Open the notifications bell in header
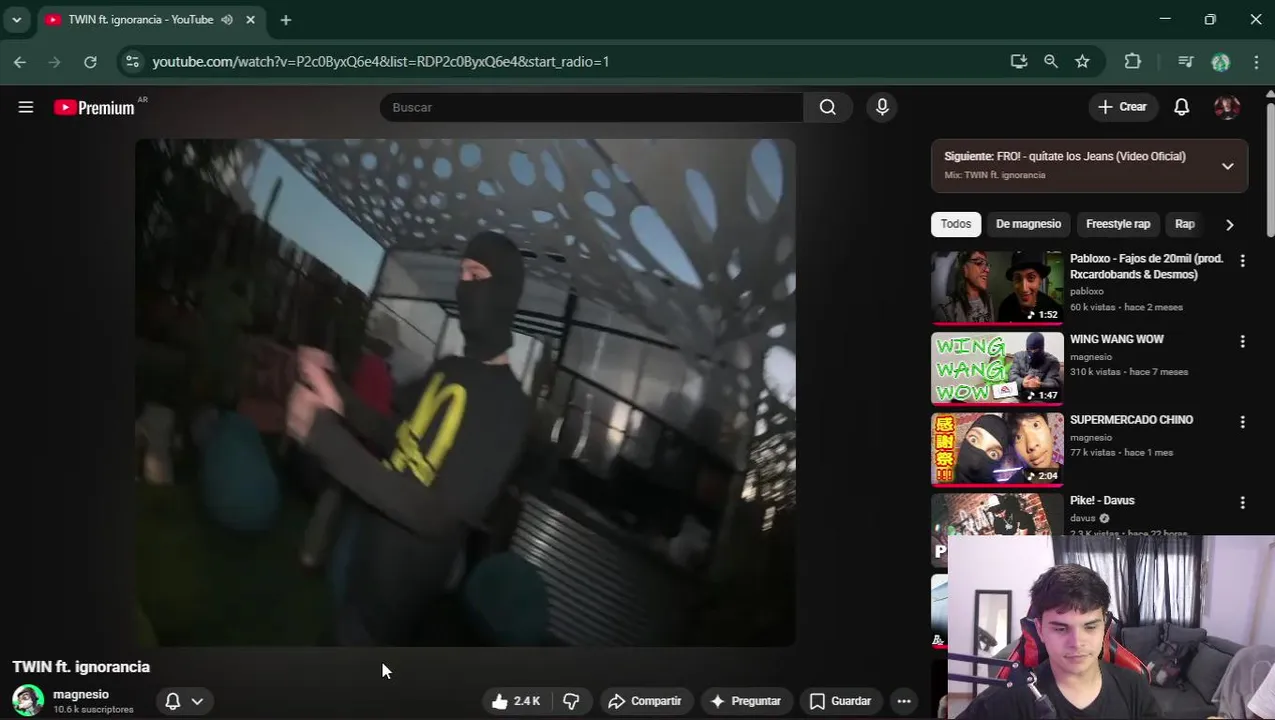The width and height of the screenshot is (1275, 720). pos(1181,107)
